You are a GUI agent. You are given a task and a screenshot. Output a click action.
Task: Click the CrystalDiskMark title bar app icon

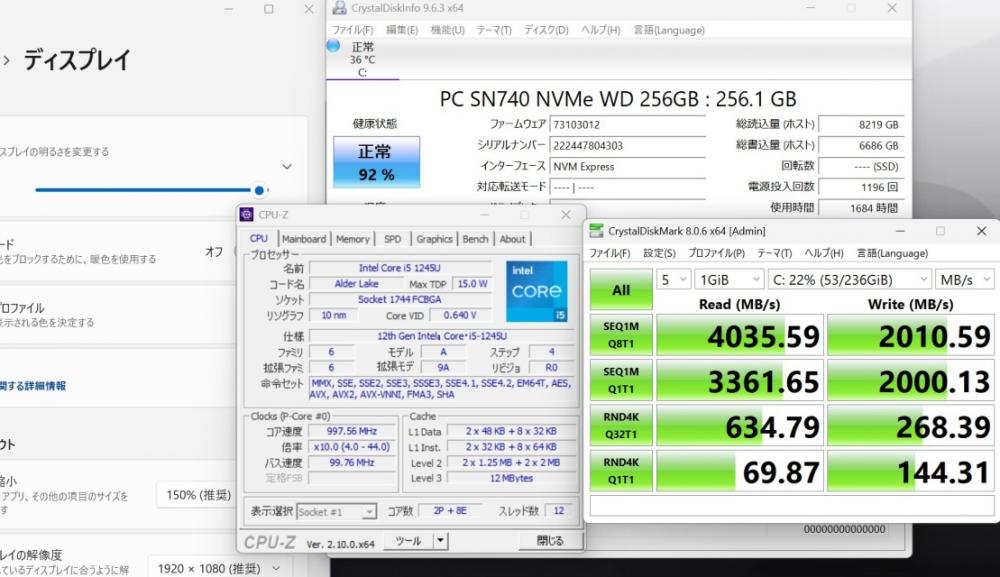point(596,231)
